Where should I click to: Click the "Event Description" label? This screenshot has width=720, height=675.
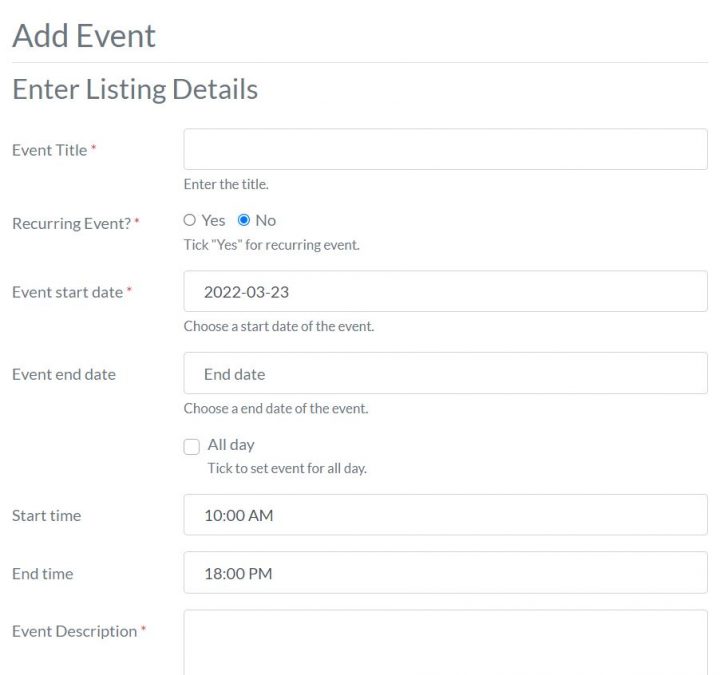(x=74, y=631)
